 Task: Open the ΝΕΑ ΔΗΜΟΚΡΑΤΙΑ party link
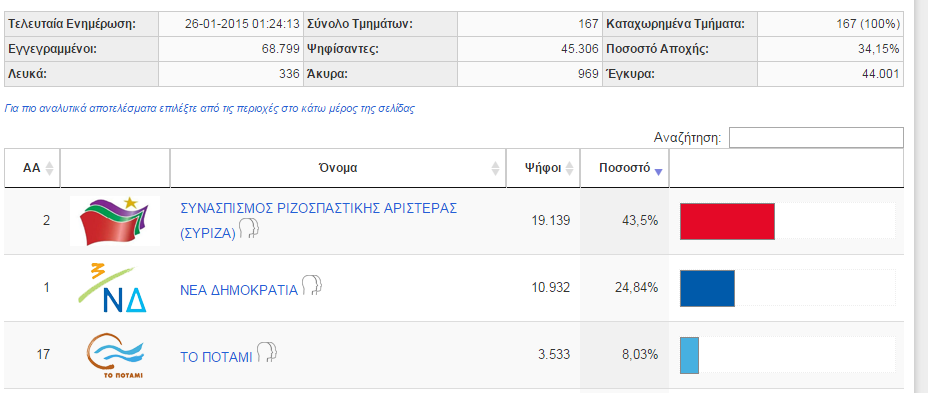(x=239, y=291)
